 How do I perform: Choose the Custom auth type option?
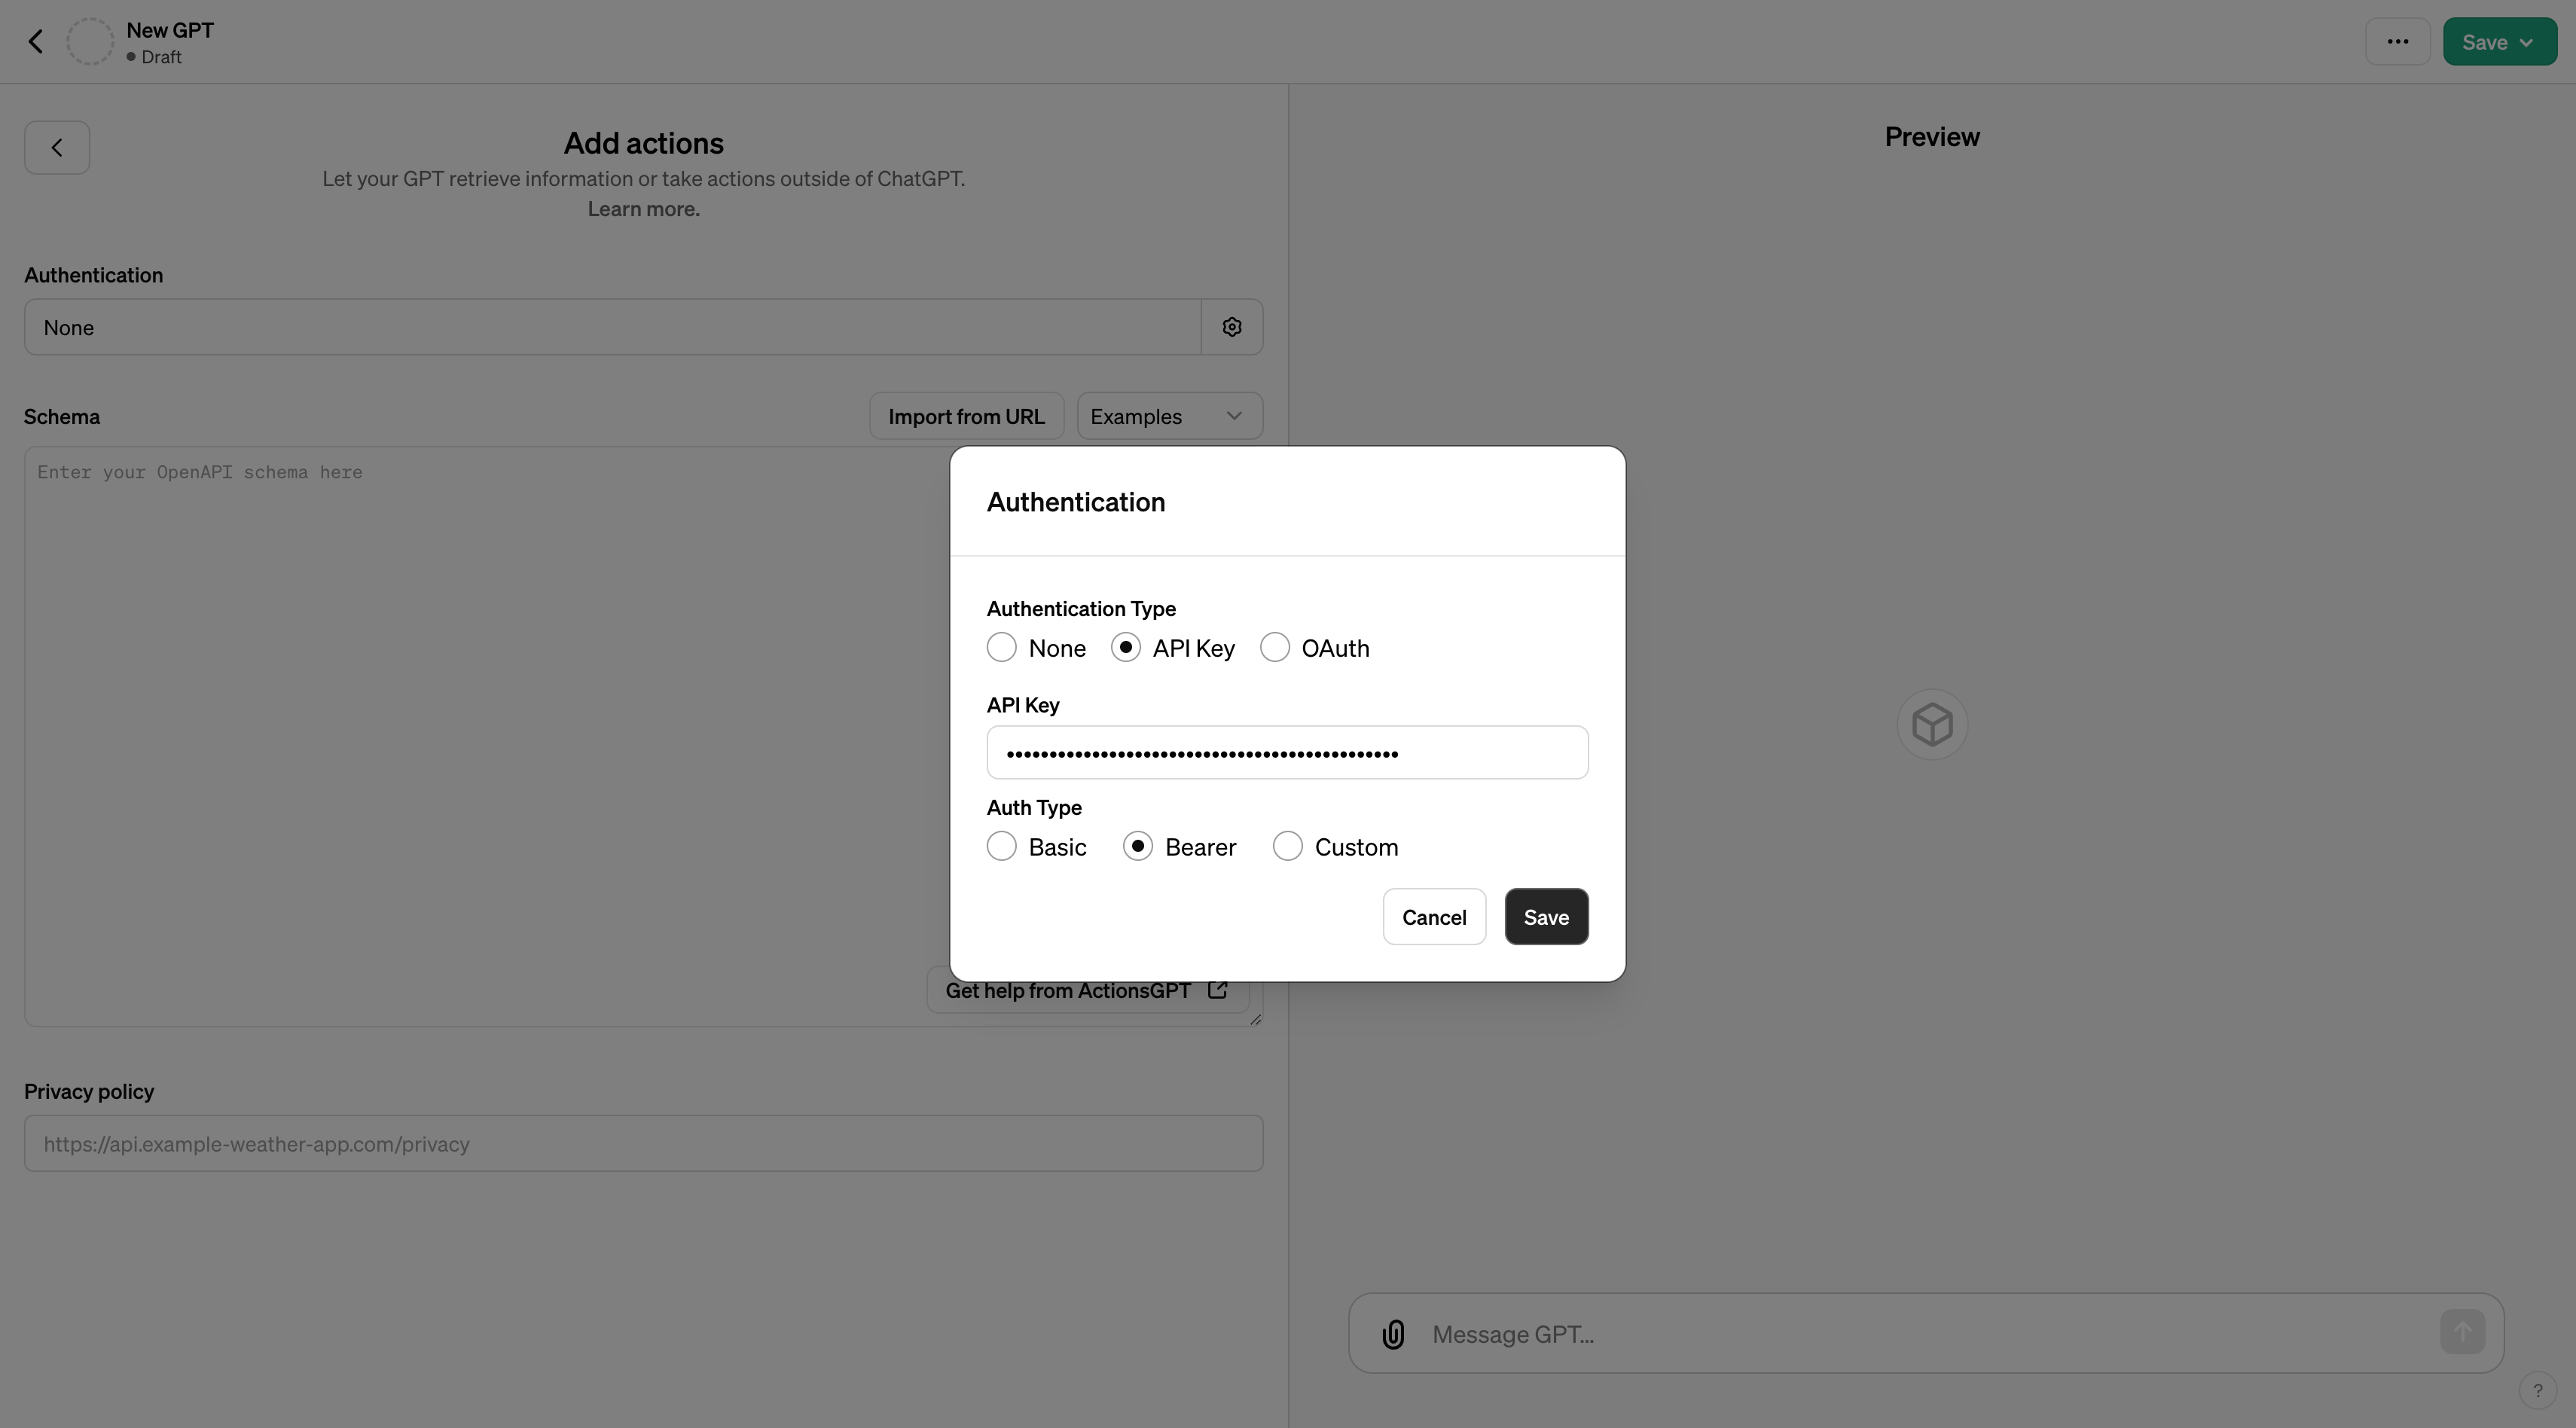point(1288,847)
